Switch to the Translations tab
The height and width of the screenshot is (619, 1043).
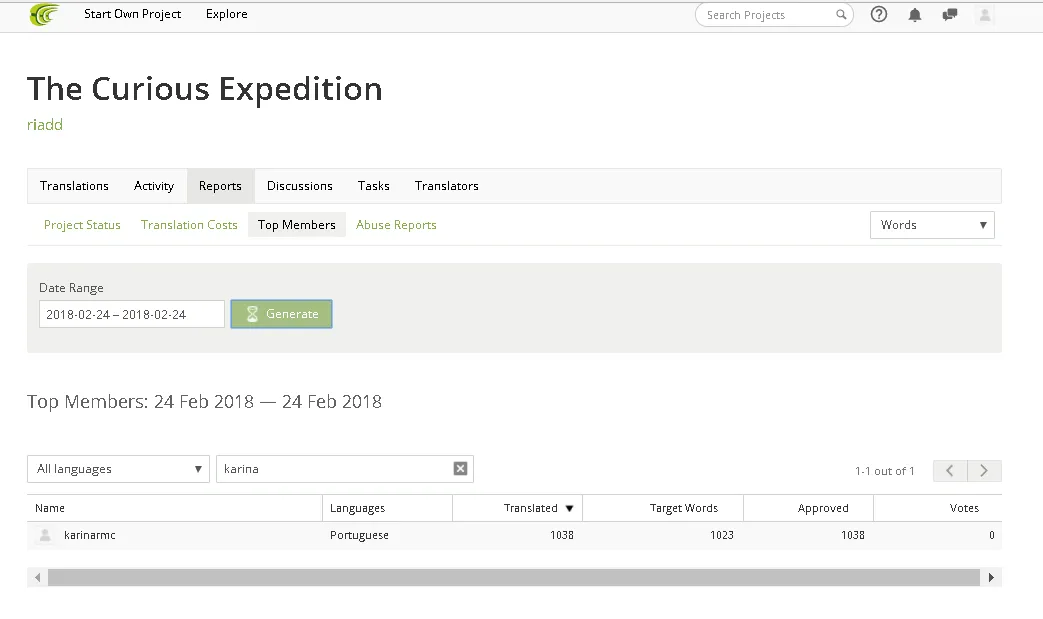tap(74, 186)
